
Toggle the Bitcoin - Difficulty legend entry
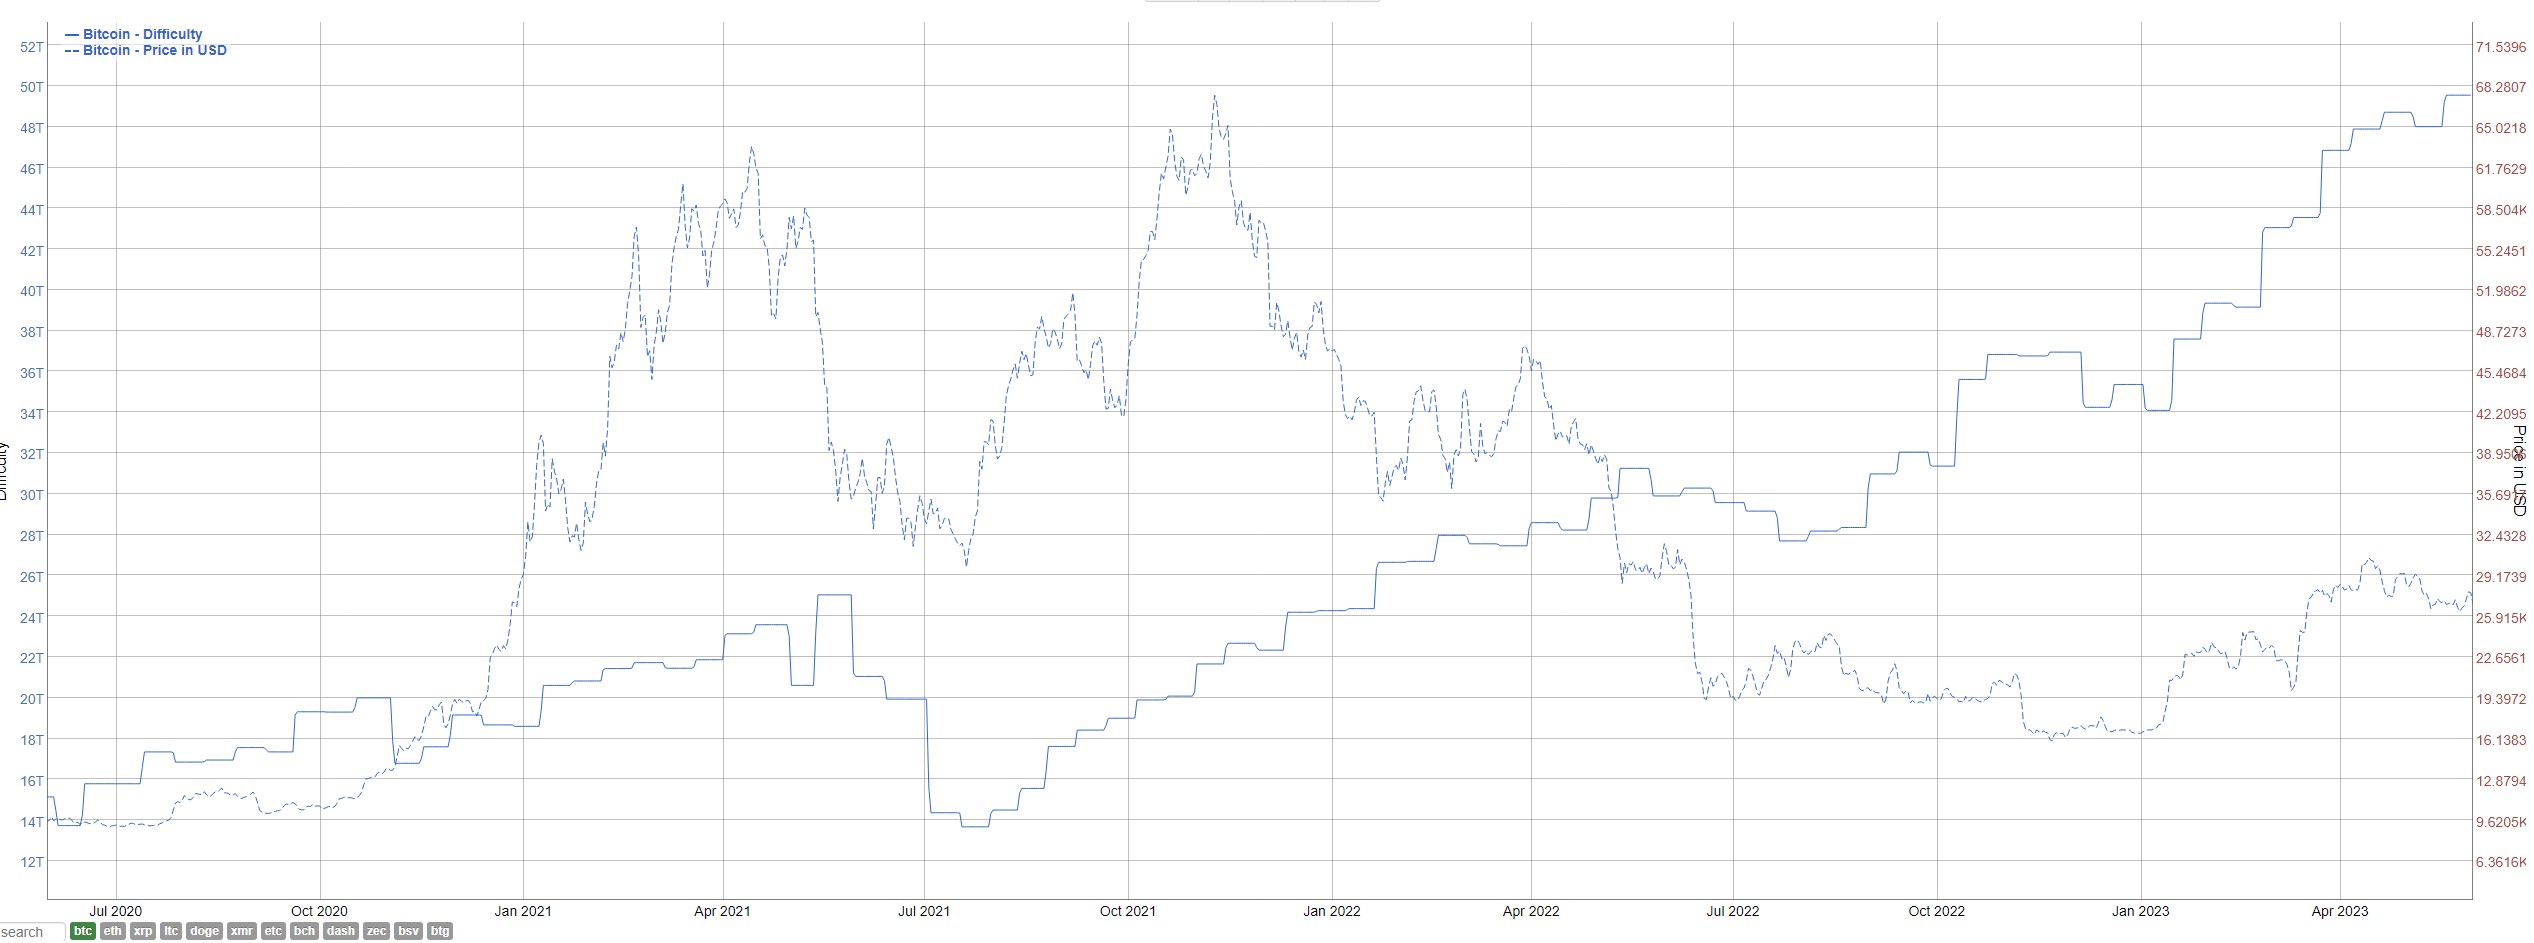[x=134, y=34]
